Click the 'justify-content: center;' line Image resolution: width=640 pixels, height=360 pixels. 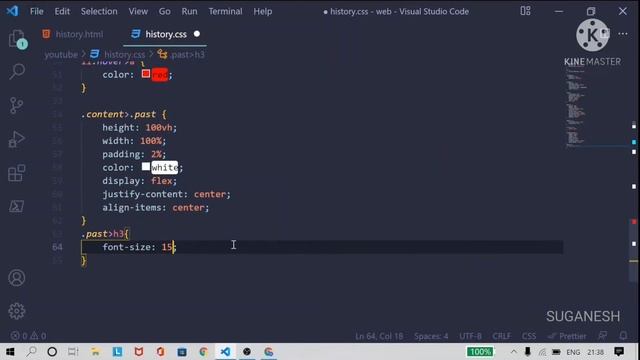coord(166,194)
